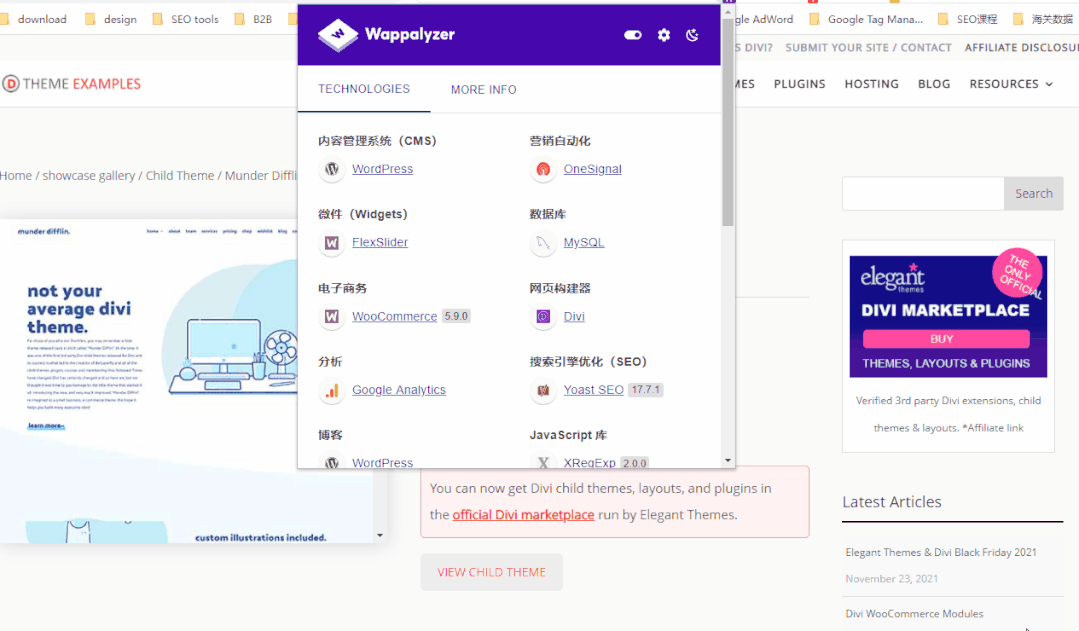Image resolution: width=1079 pixels, height=631 pixels.
Task: Click the Google Analytics icon
Action: (332, 390)
